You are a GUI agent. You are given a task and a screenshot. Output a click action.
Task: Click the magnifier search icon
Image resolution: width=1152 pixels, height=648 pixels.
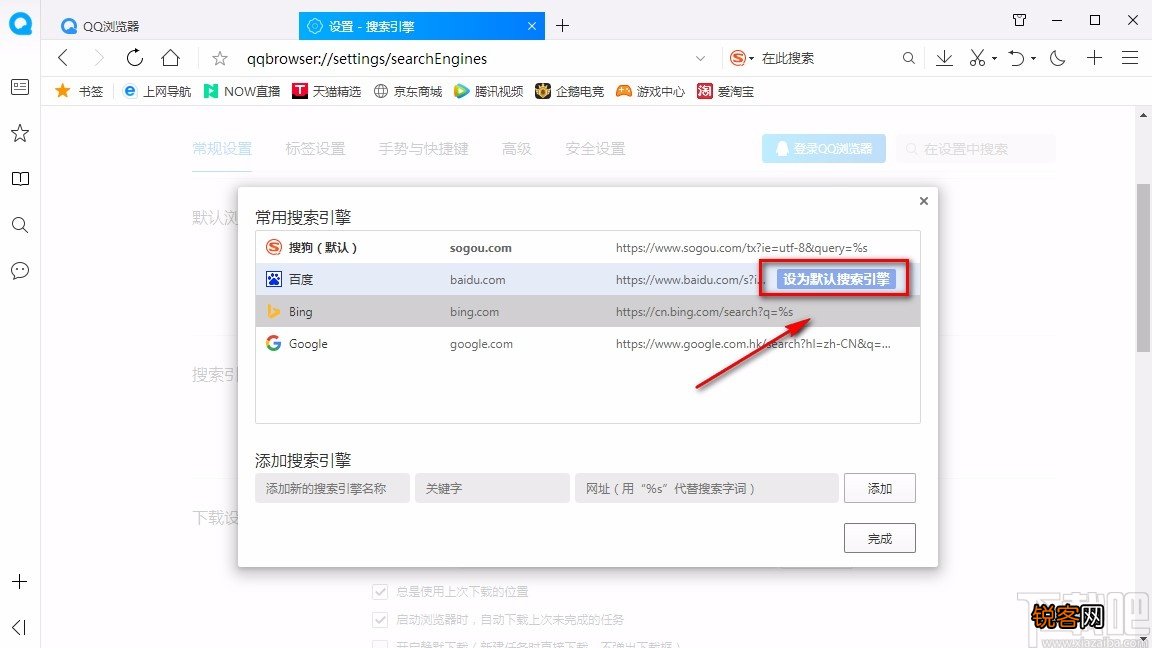pyautogui.click(x=909, y=58)
